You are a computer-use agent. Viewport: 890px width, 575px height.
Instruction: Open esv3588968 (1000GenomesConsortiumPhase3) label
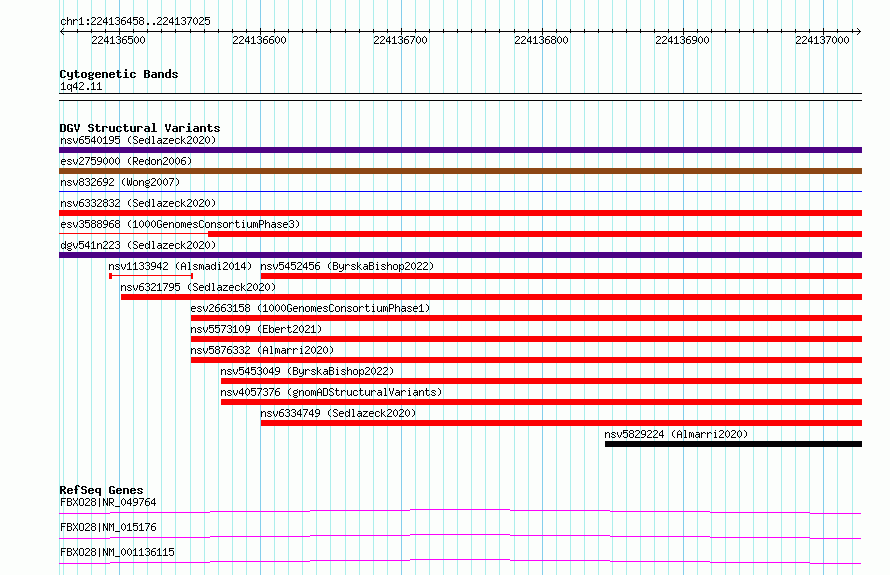coord(180,224)
